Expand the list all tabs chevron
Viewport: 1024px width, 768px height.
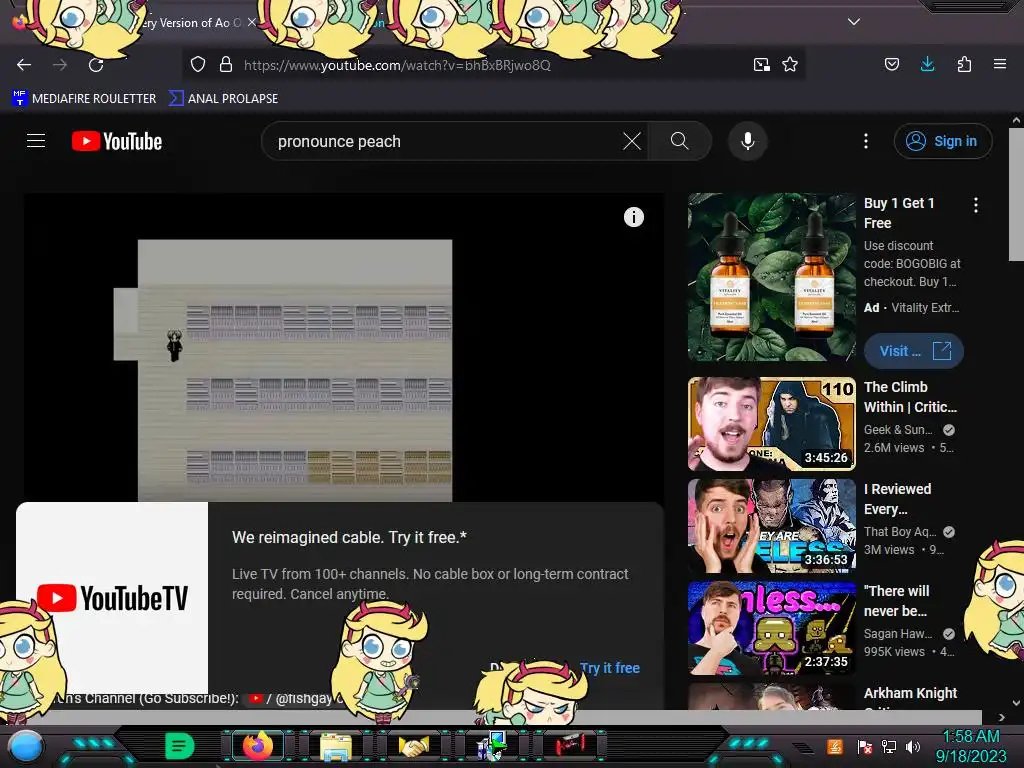854,22
